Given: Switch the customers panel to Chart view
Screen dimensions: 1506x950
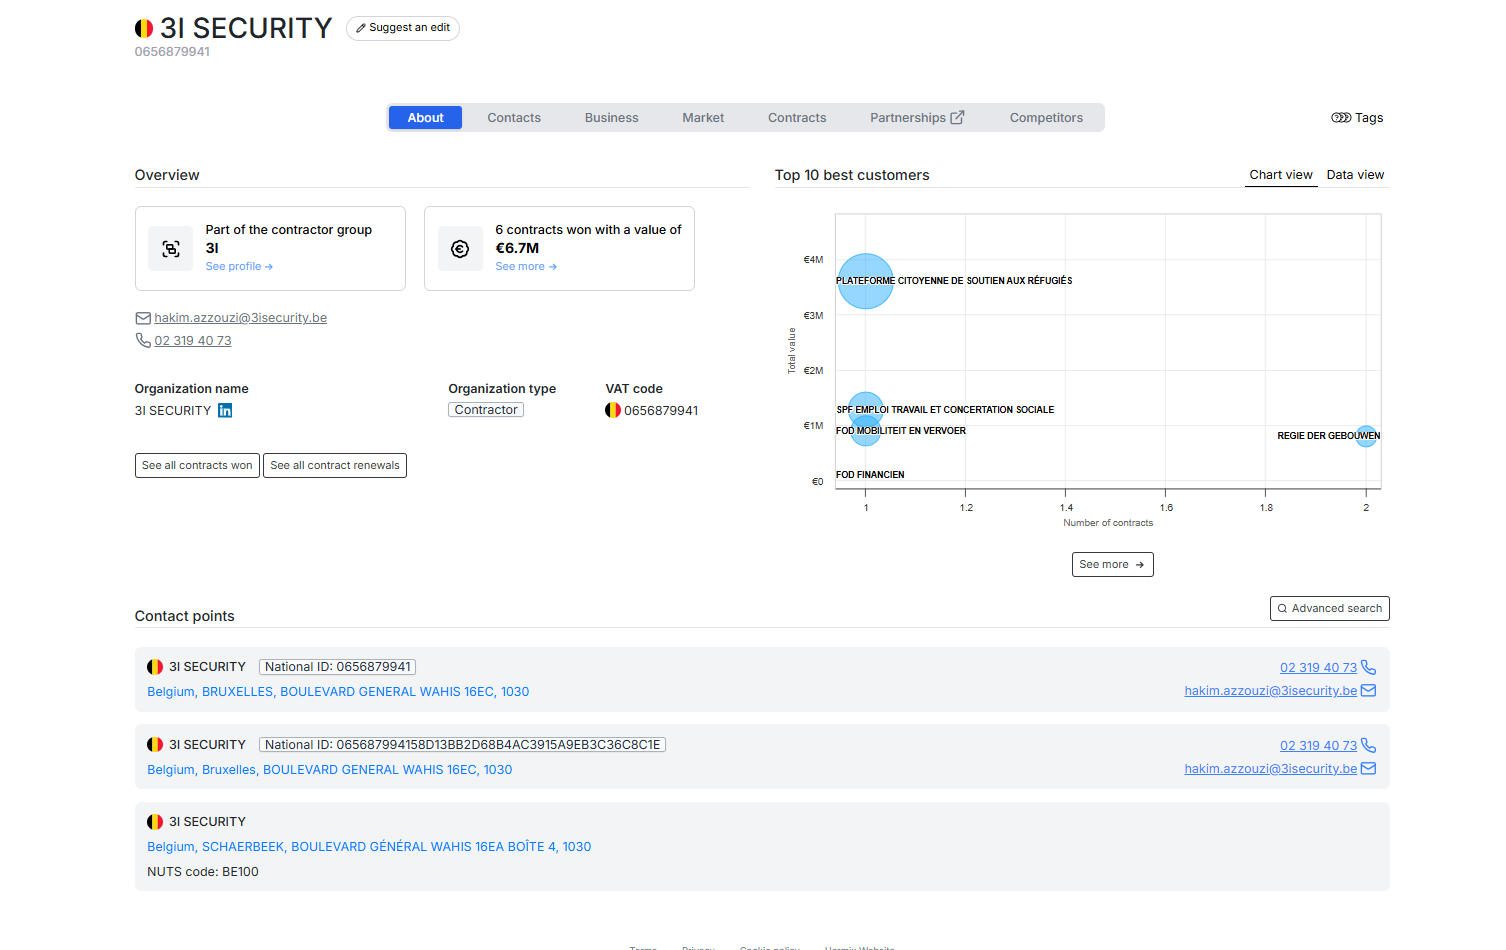Looking at the screenshot, I should tap(1281, 175).
